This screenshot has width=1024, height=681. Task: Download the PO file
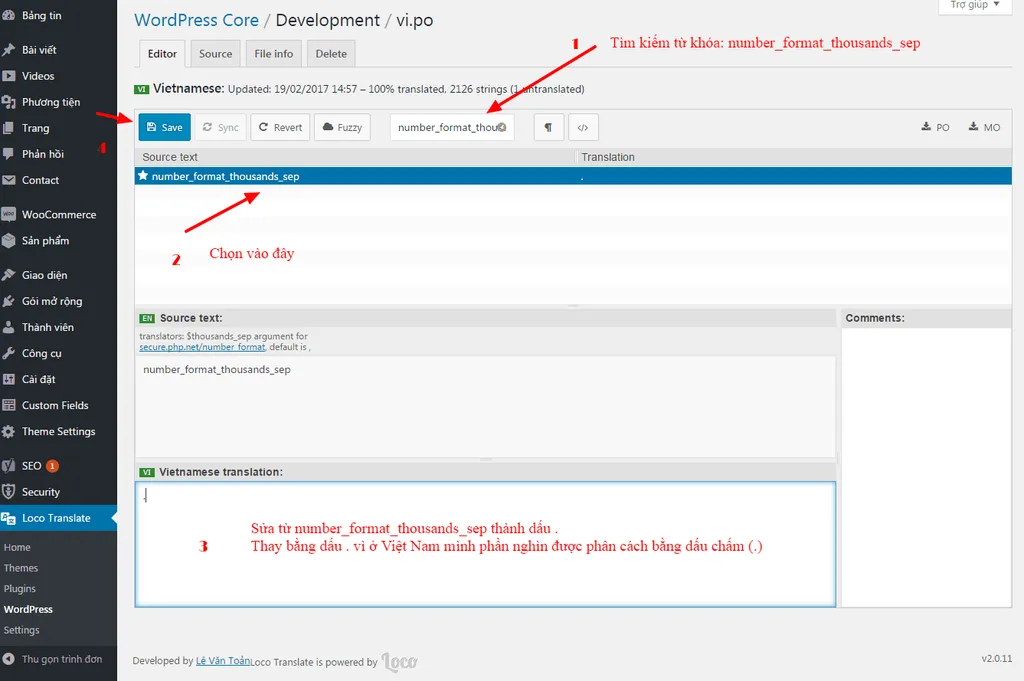coord(935,127)
